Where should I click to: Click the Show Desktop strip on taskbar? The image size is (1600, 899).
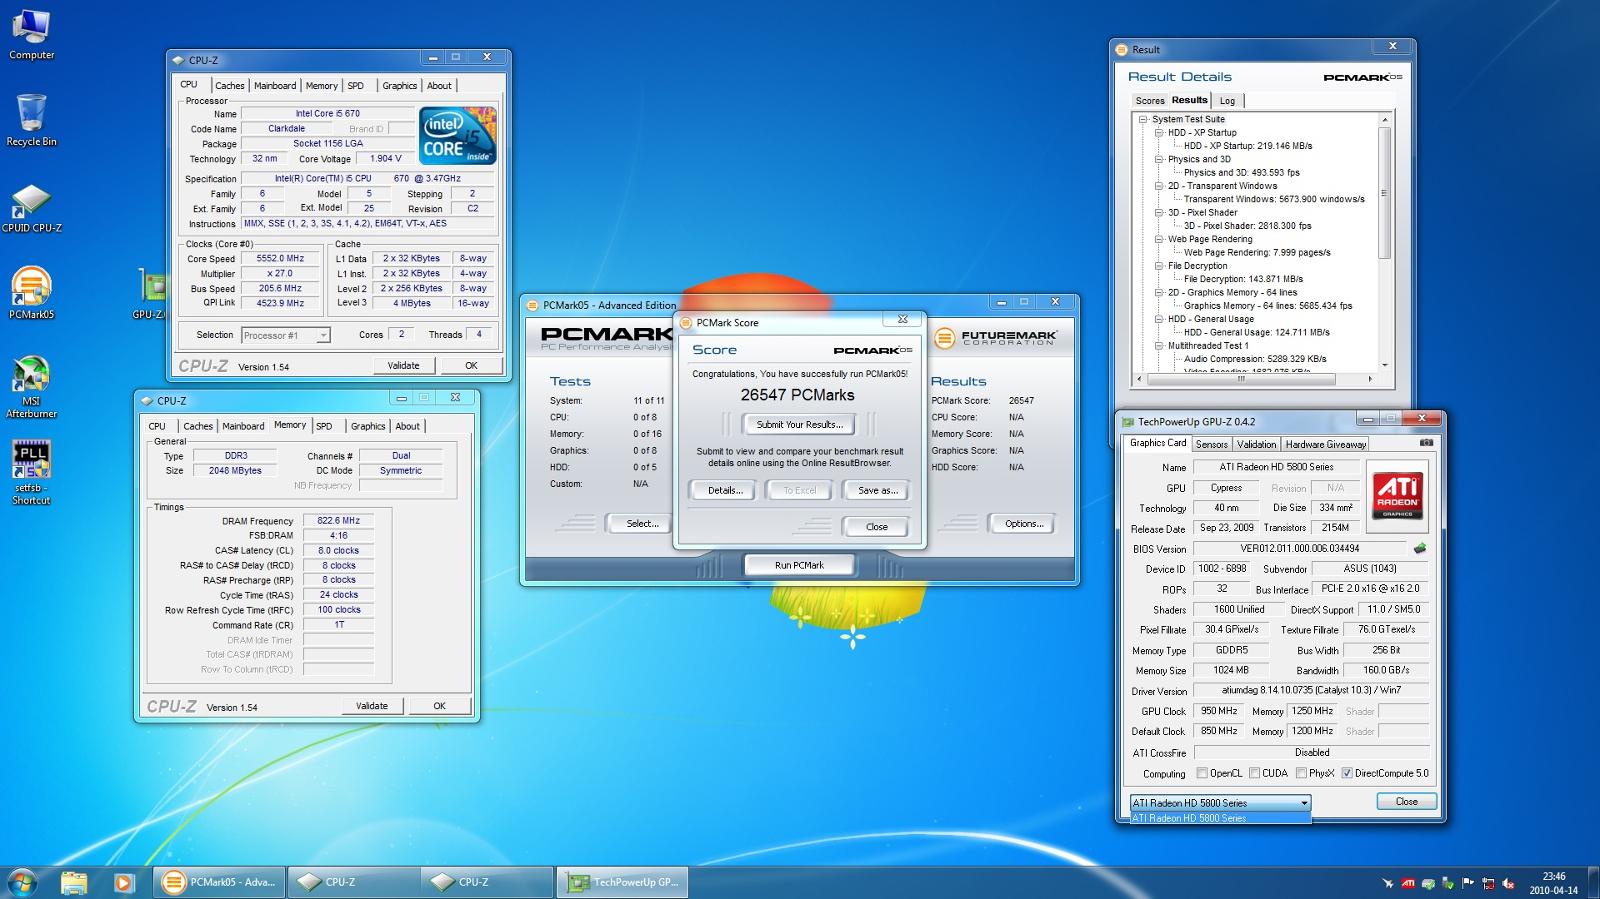point(1593,882)
